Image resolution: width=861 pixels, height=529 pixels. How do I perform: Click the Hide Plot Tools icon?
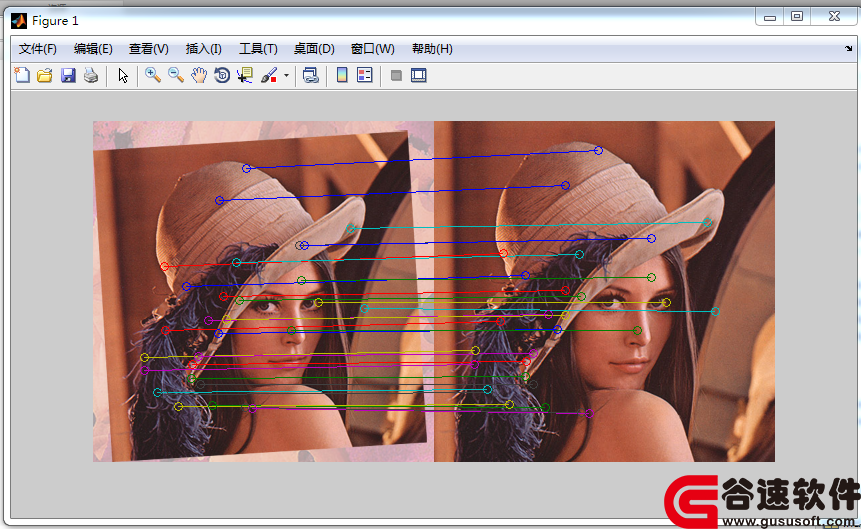pyautogui.click(x=396, y=75)
